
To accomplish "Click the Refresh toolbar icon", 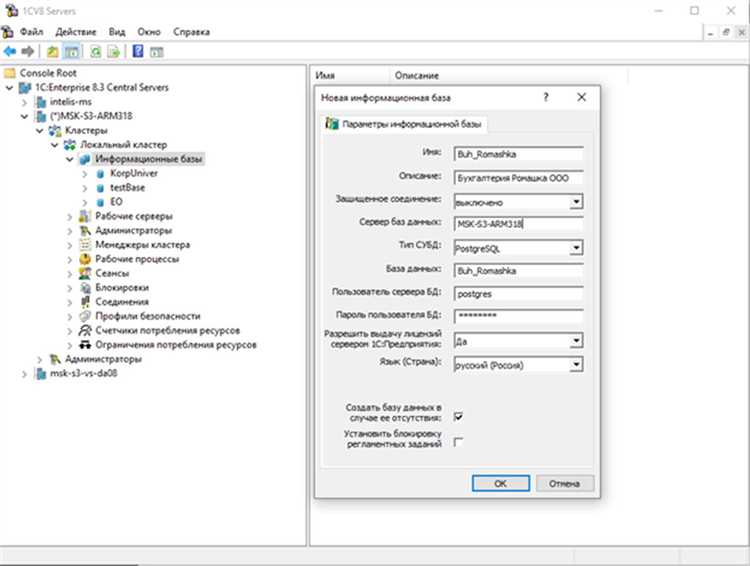I will pos(96,51).
